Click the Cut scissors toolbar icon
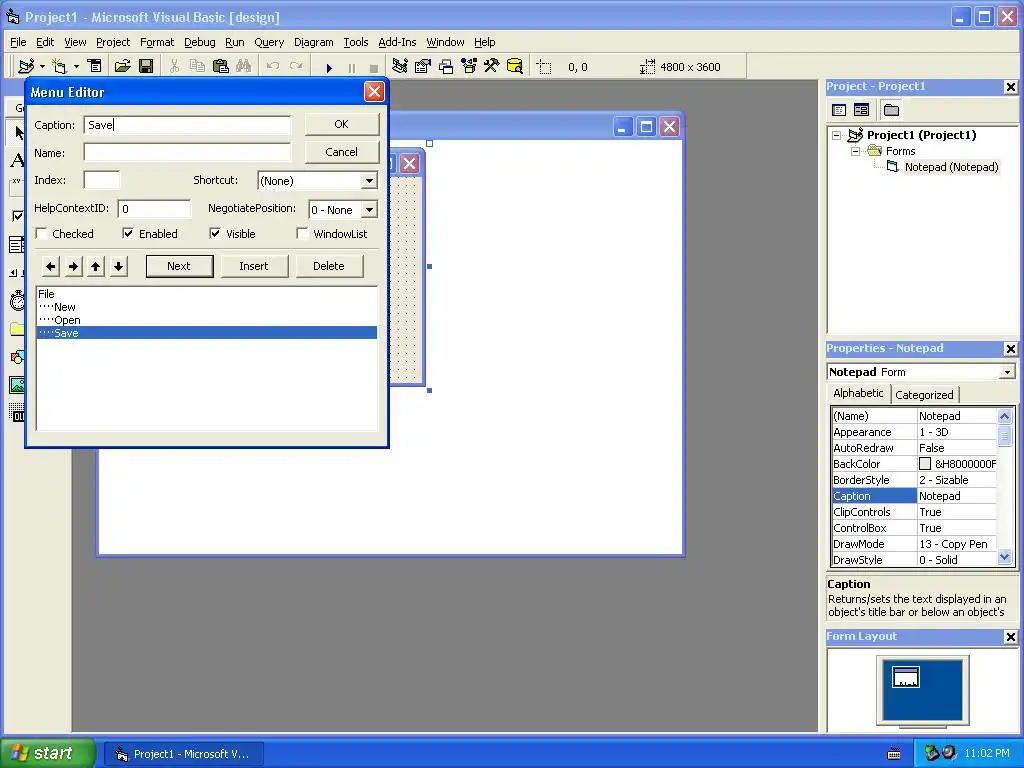This screenshot has width=1024, height=768. point(174,66)
